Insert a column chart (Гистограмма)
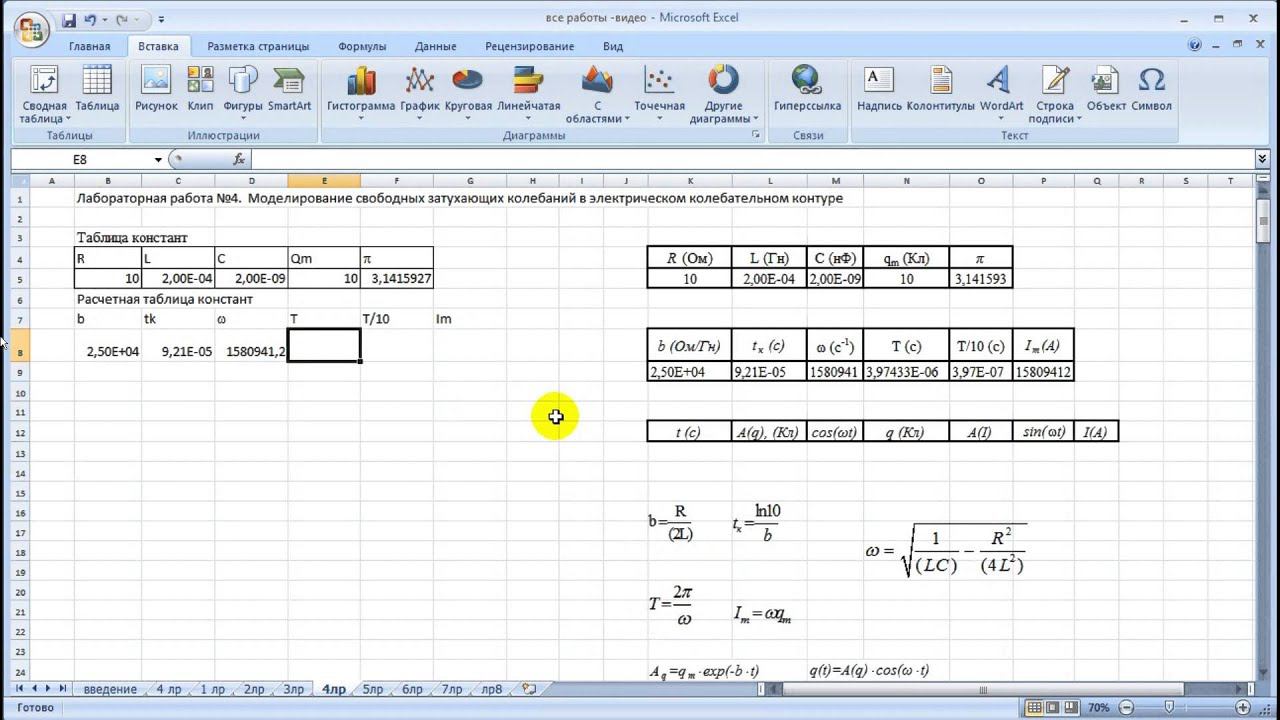The height and width of the screenshot is (720, 1280). [361, 94]
